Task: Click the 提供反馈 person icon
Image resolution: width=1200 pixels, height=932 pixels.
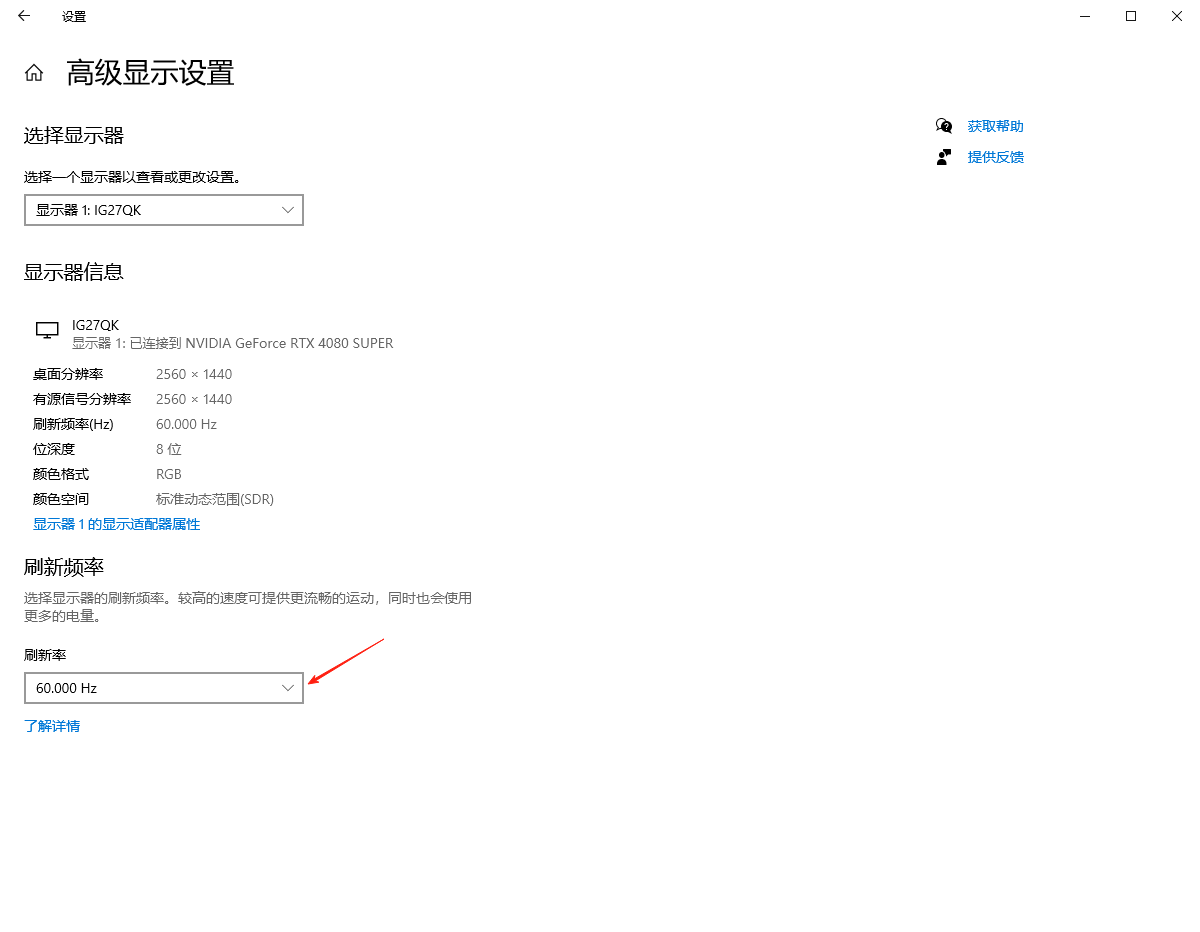Action: [x=943, y=157]
